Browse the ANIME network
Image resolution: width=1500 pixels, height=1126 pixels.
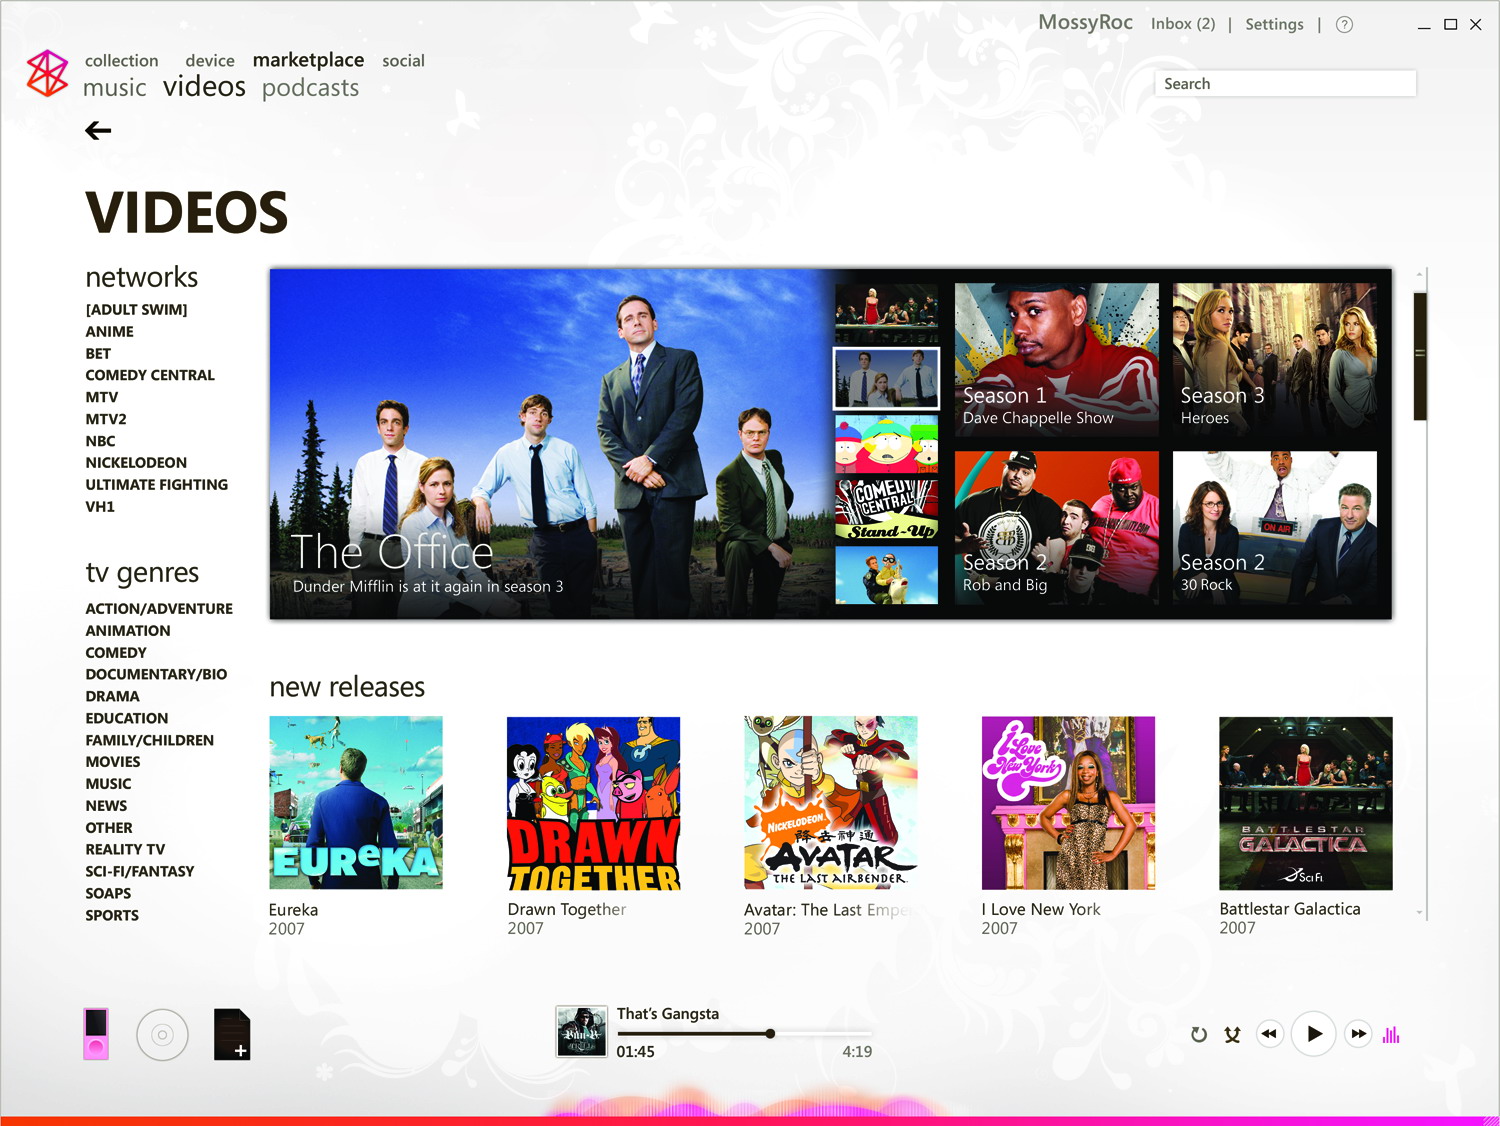tap(109, 332)
